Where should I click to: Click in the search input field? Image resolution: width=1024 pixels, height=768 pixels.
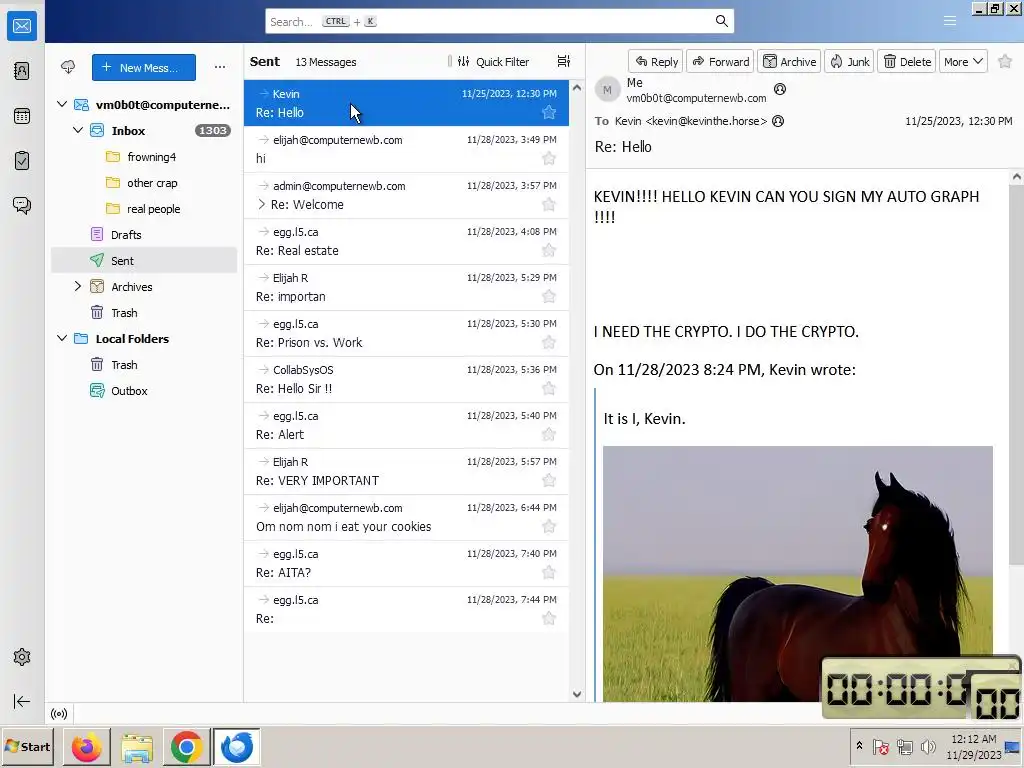[500, 21]
